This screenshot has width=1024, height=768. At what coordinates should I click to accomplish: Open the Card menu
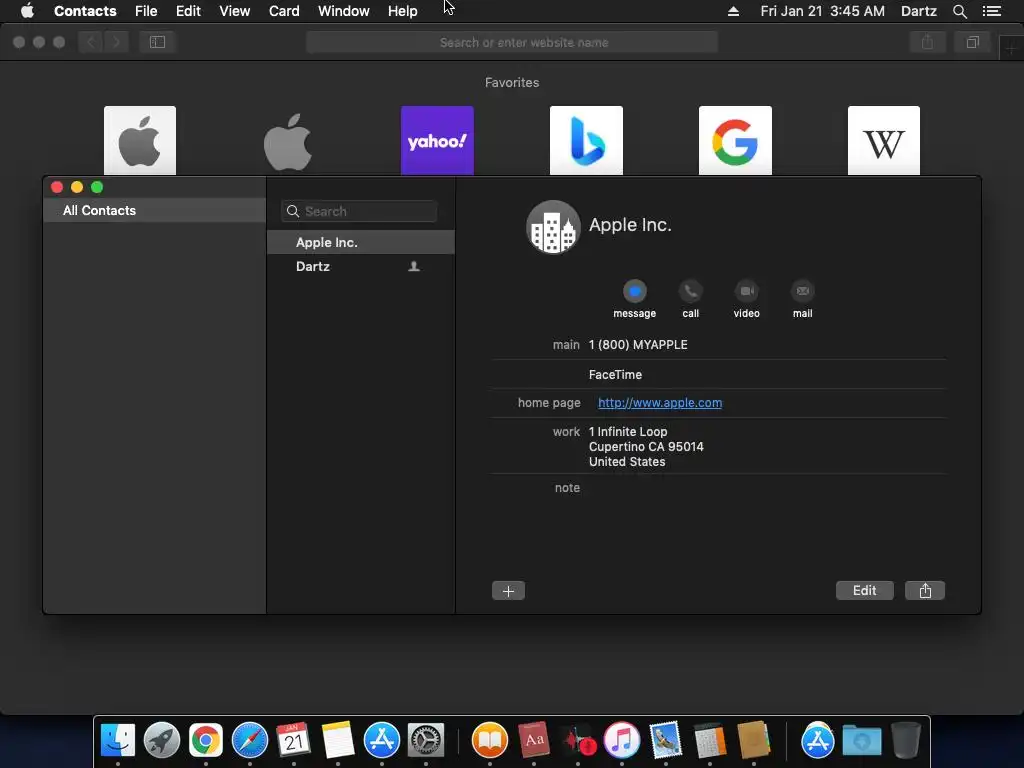(284, 11)
